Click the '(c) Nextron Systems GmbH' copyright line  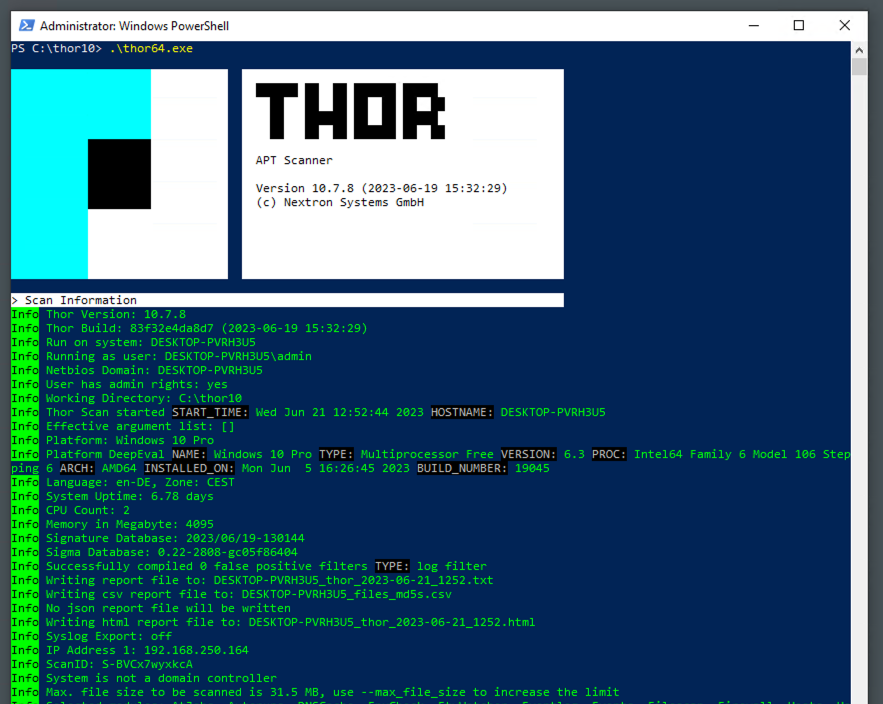pyautogui.click(x=340, y=202)
